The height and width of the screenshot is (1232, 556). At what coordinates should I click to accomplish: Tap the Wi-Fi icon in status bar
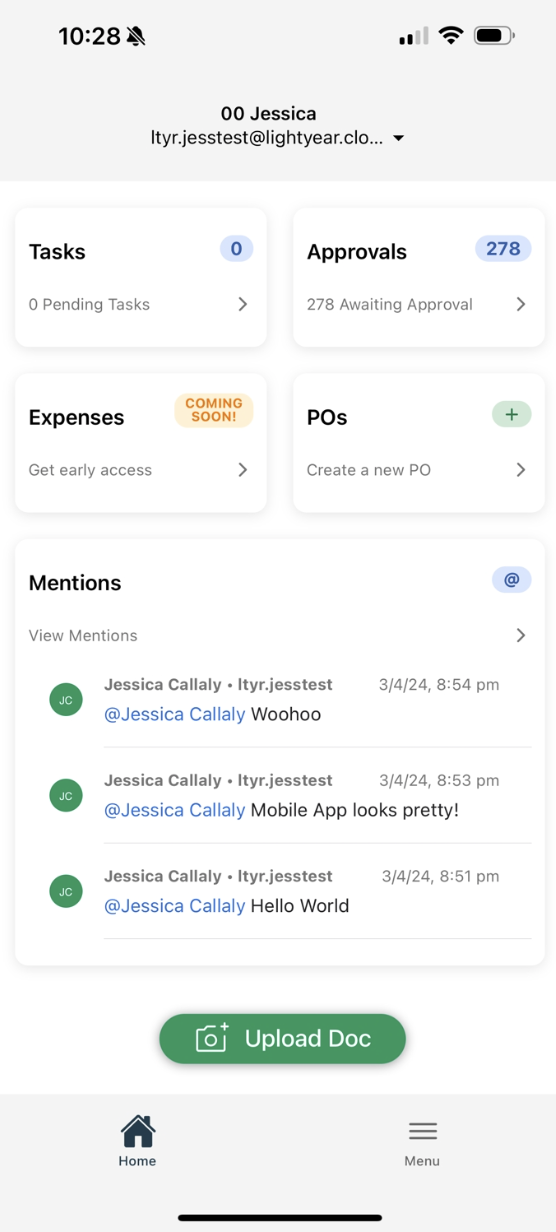tap(451, 36)
